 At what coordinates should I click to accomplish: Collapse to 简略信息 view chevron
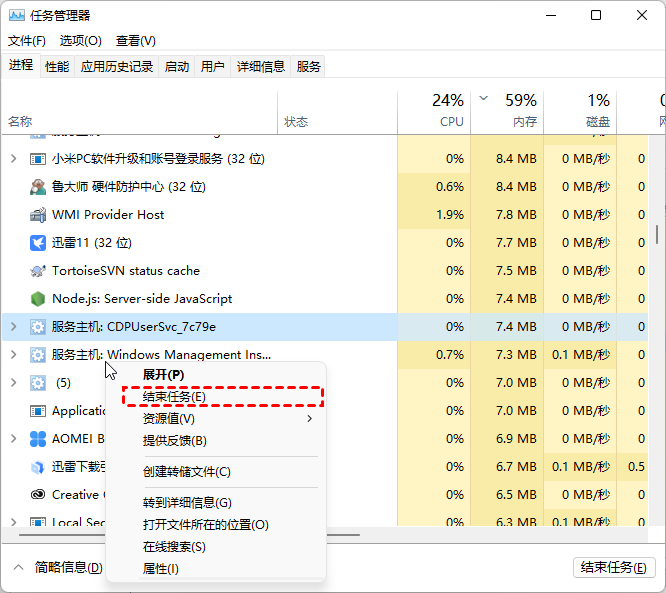coord(18,568)
